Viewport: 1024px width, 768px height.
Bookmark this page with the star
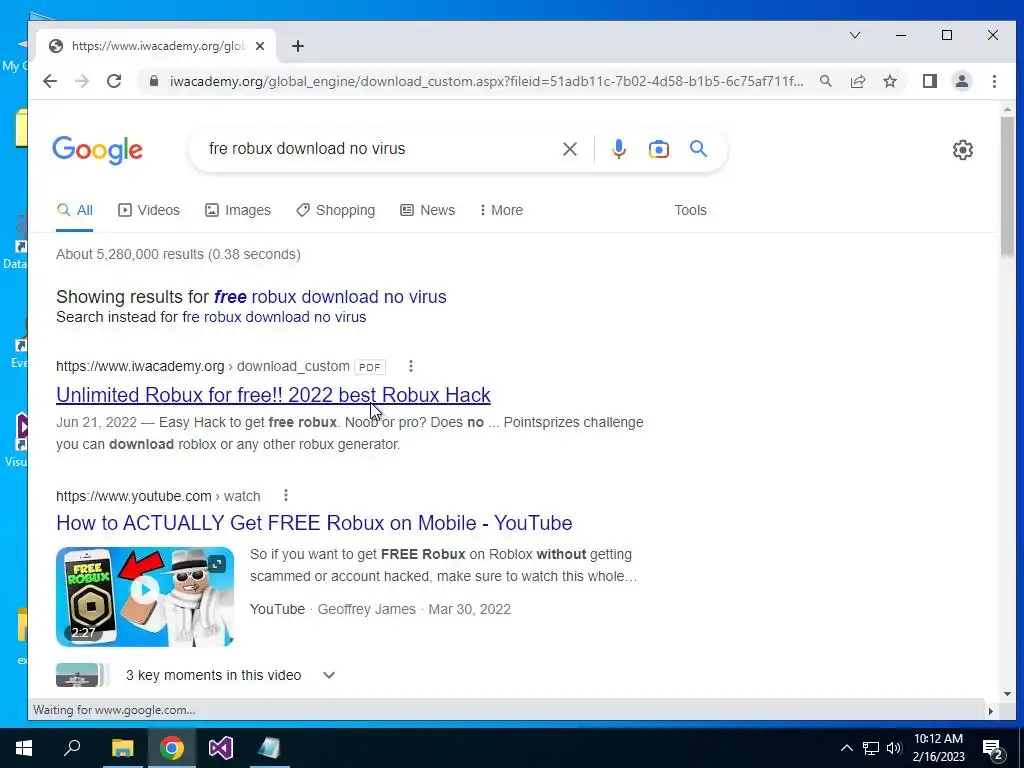[x=889, y=81]
